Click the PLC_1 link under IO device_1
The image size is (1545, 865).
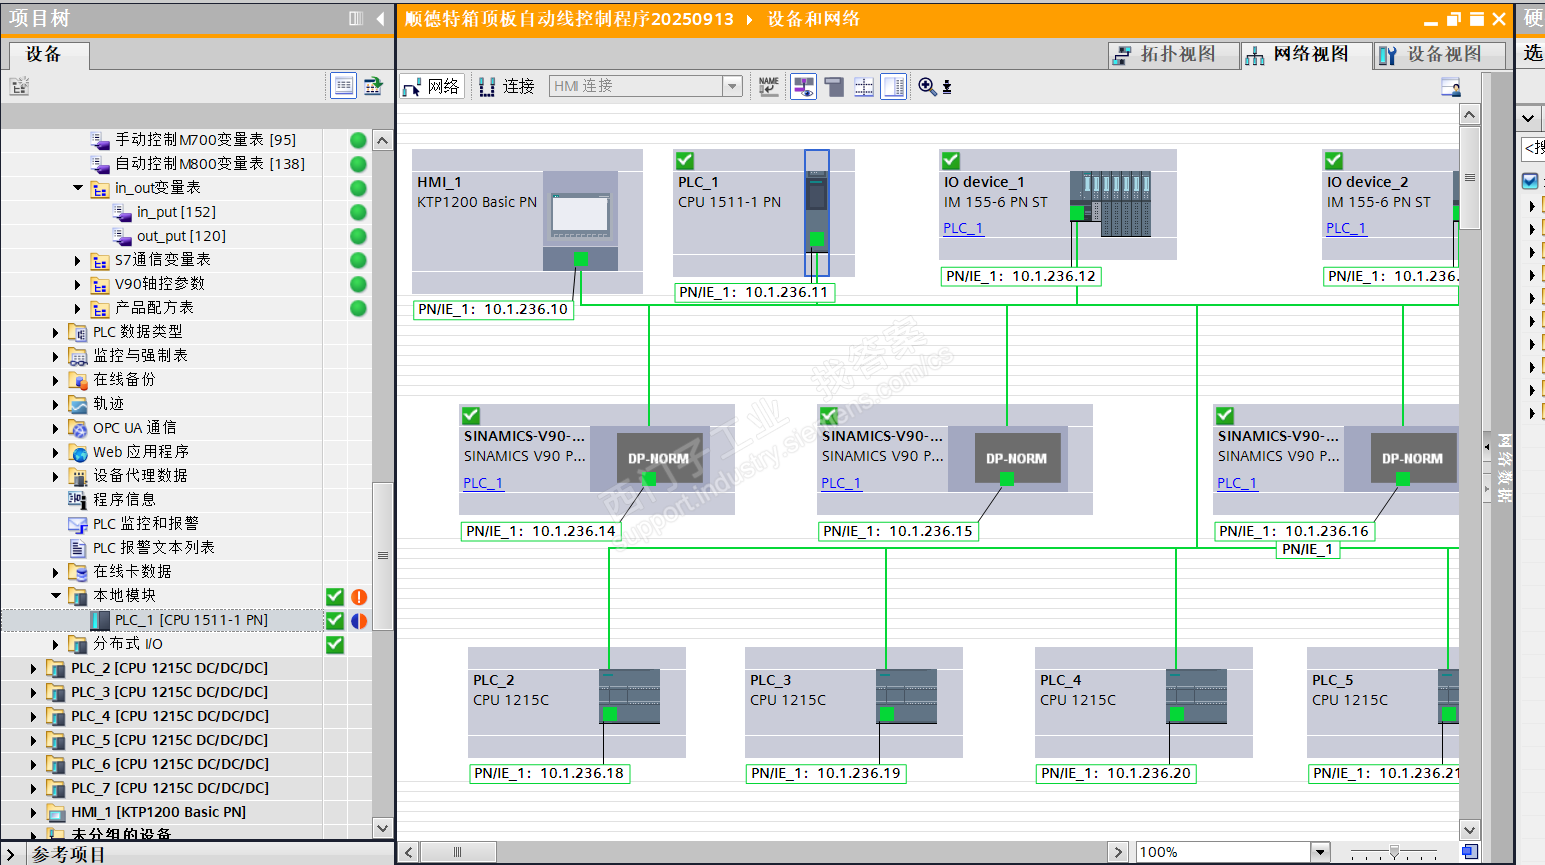pos(963,228)
